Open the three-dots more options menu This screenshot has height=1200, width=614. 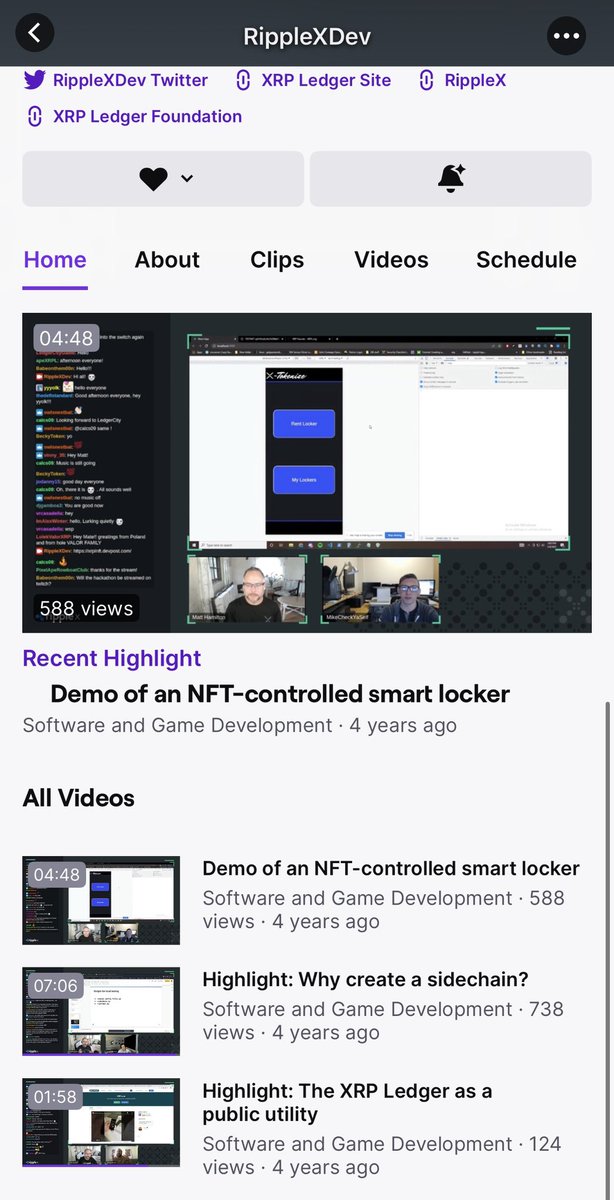tap(566, 36)
